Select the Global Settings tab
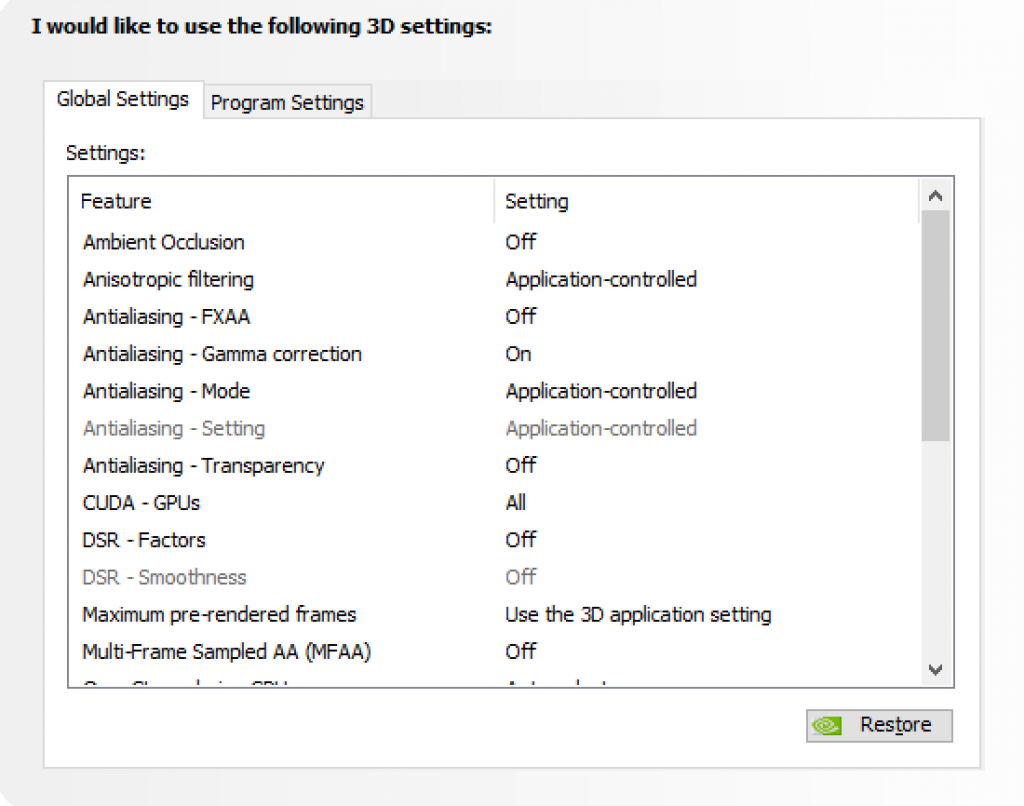Viewport: 1024px width, 806px height. tap(123, 99)
